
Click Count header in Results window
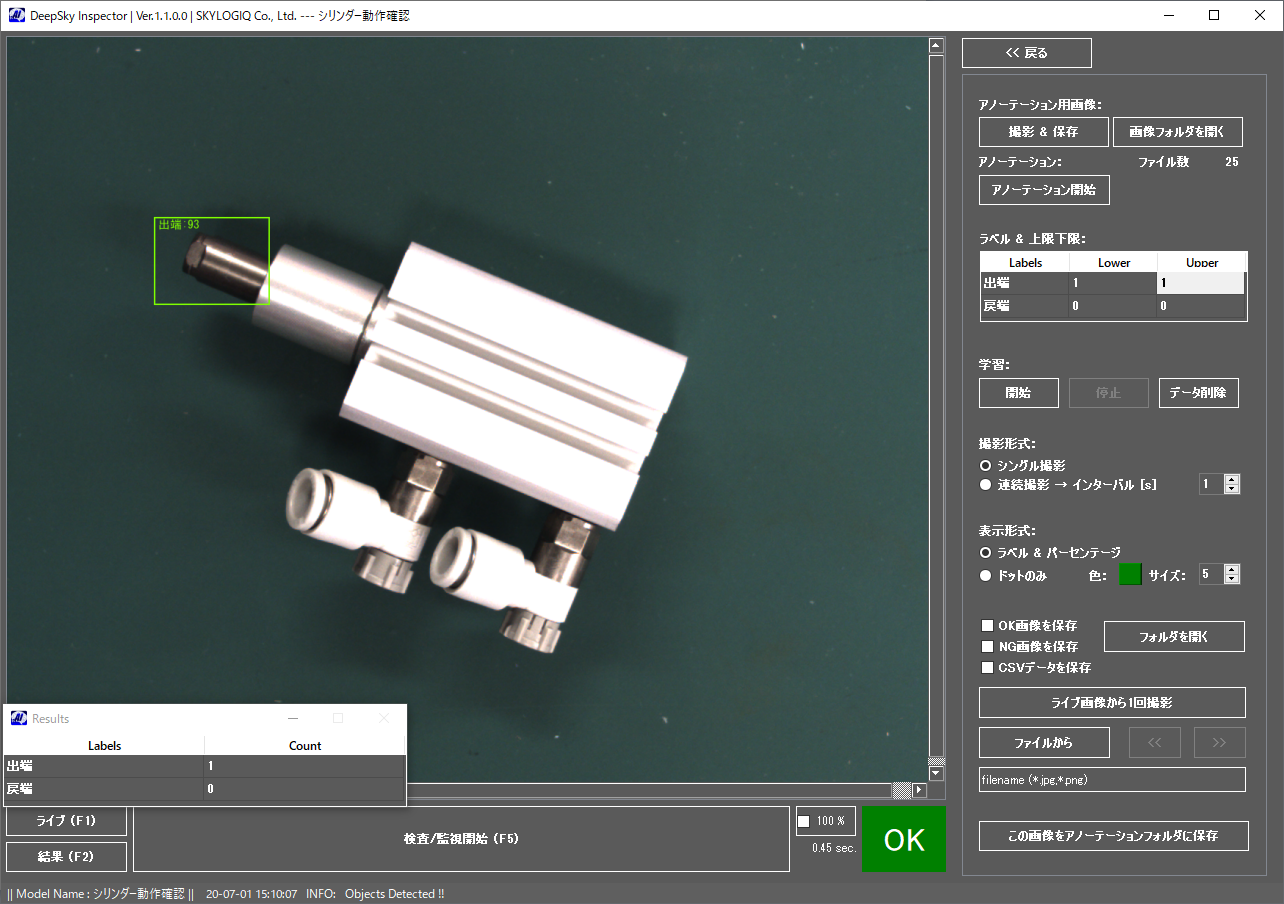pos(305,745)
